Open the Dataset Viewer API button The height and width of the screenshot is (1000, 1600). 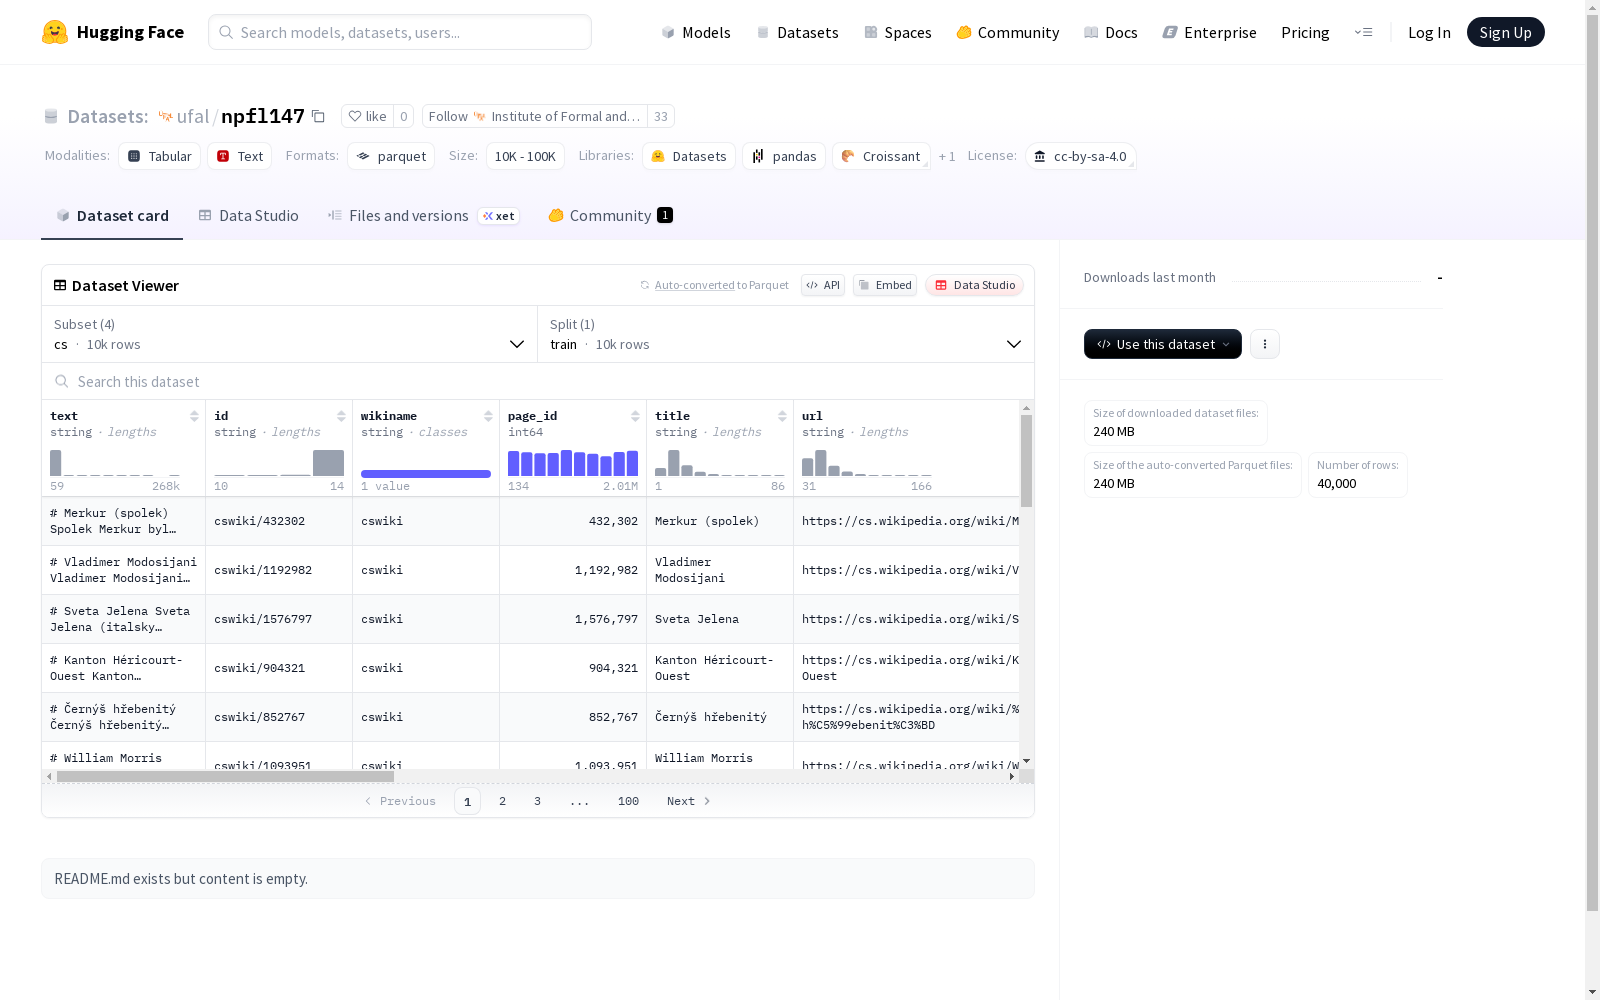pos(823,285)
